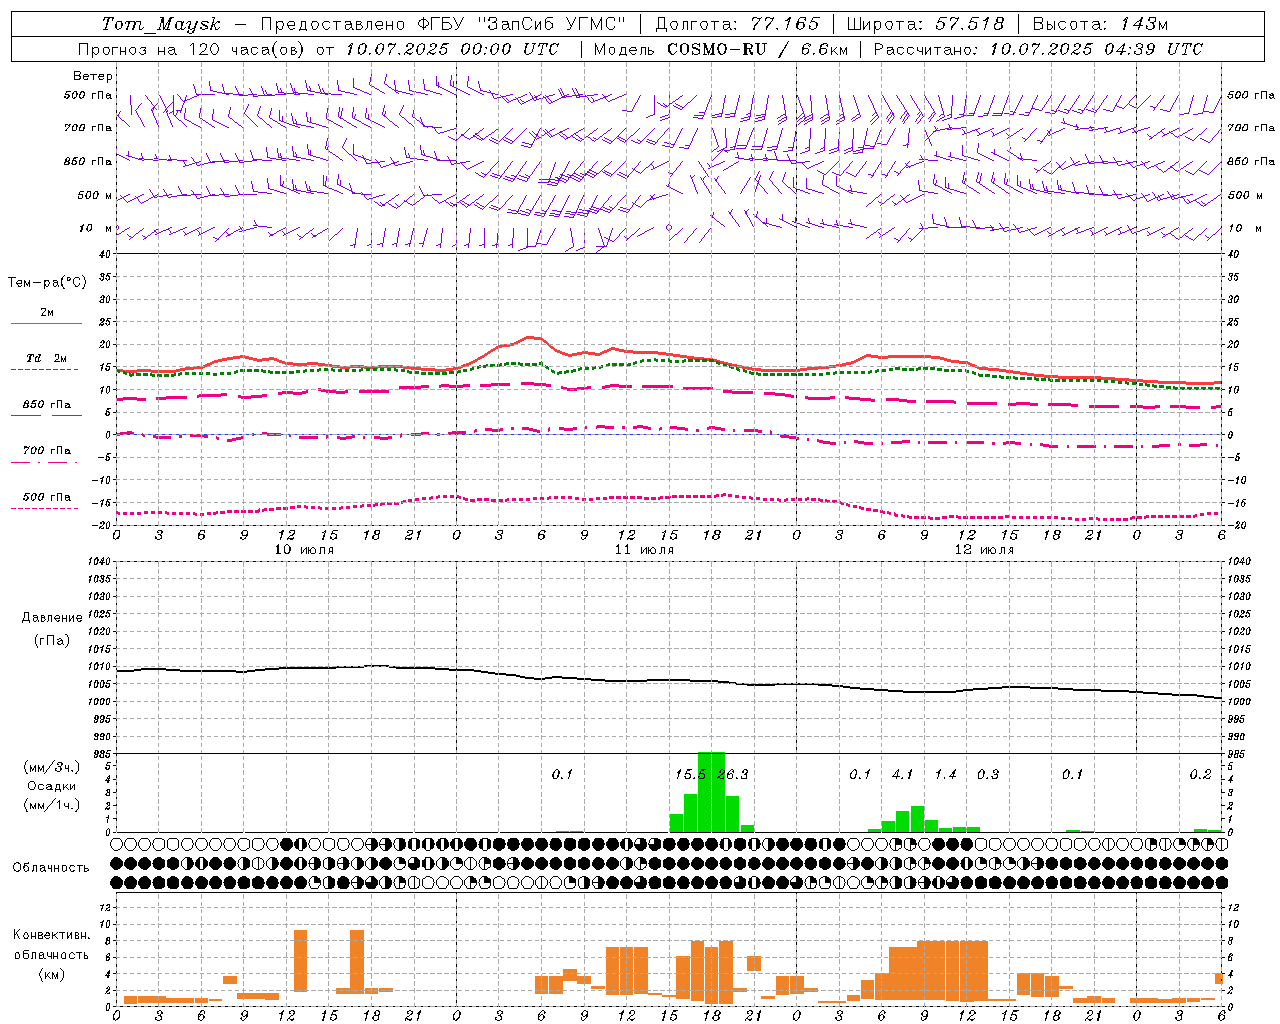Click "Прогноз на 120 часа(ов)" text
The height and width of the screenshot is (1024, 1280).
tap(192, 49)
